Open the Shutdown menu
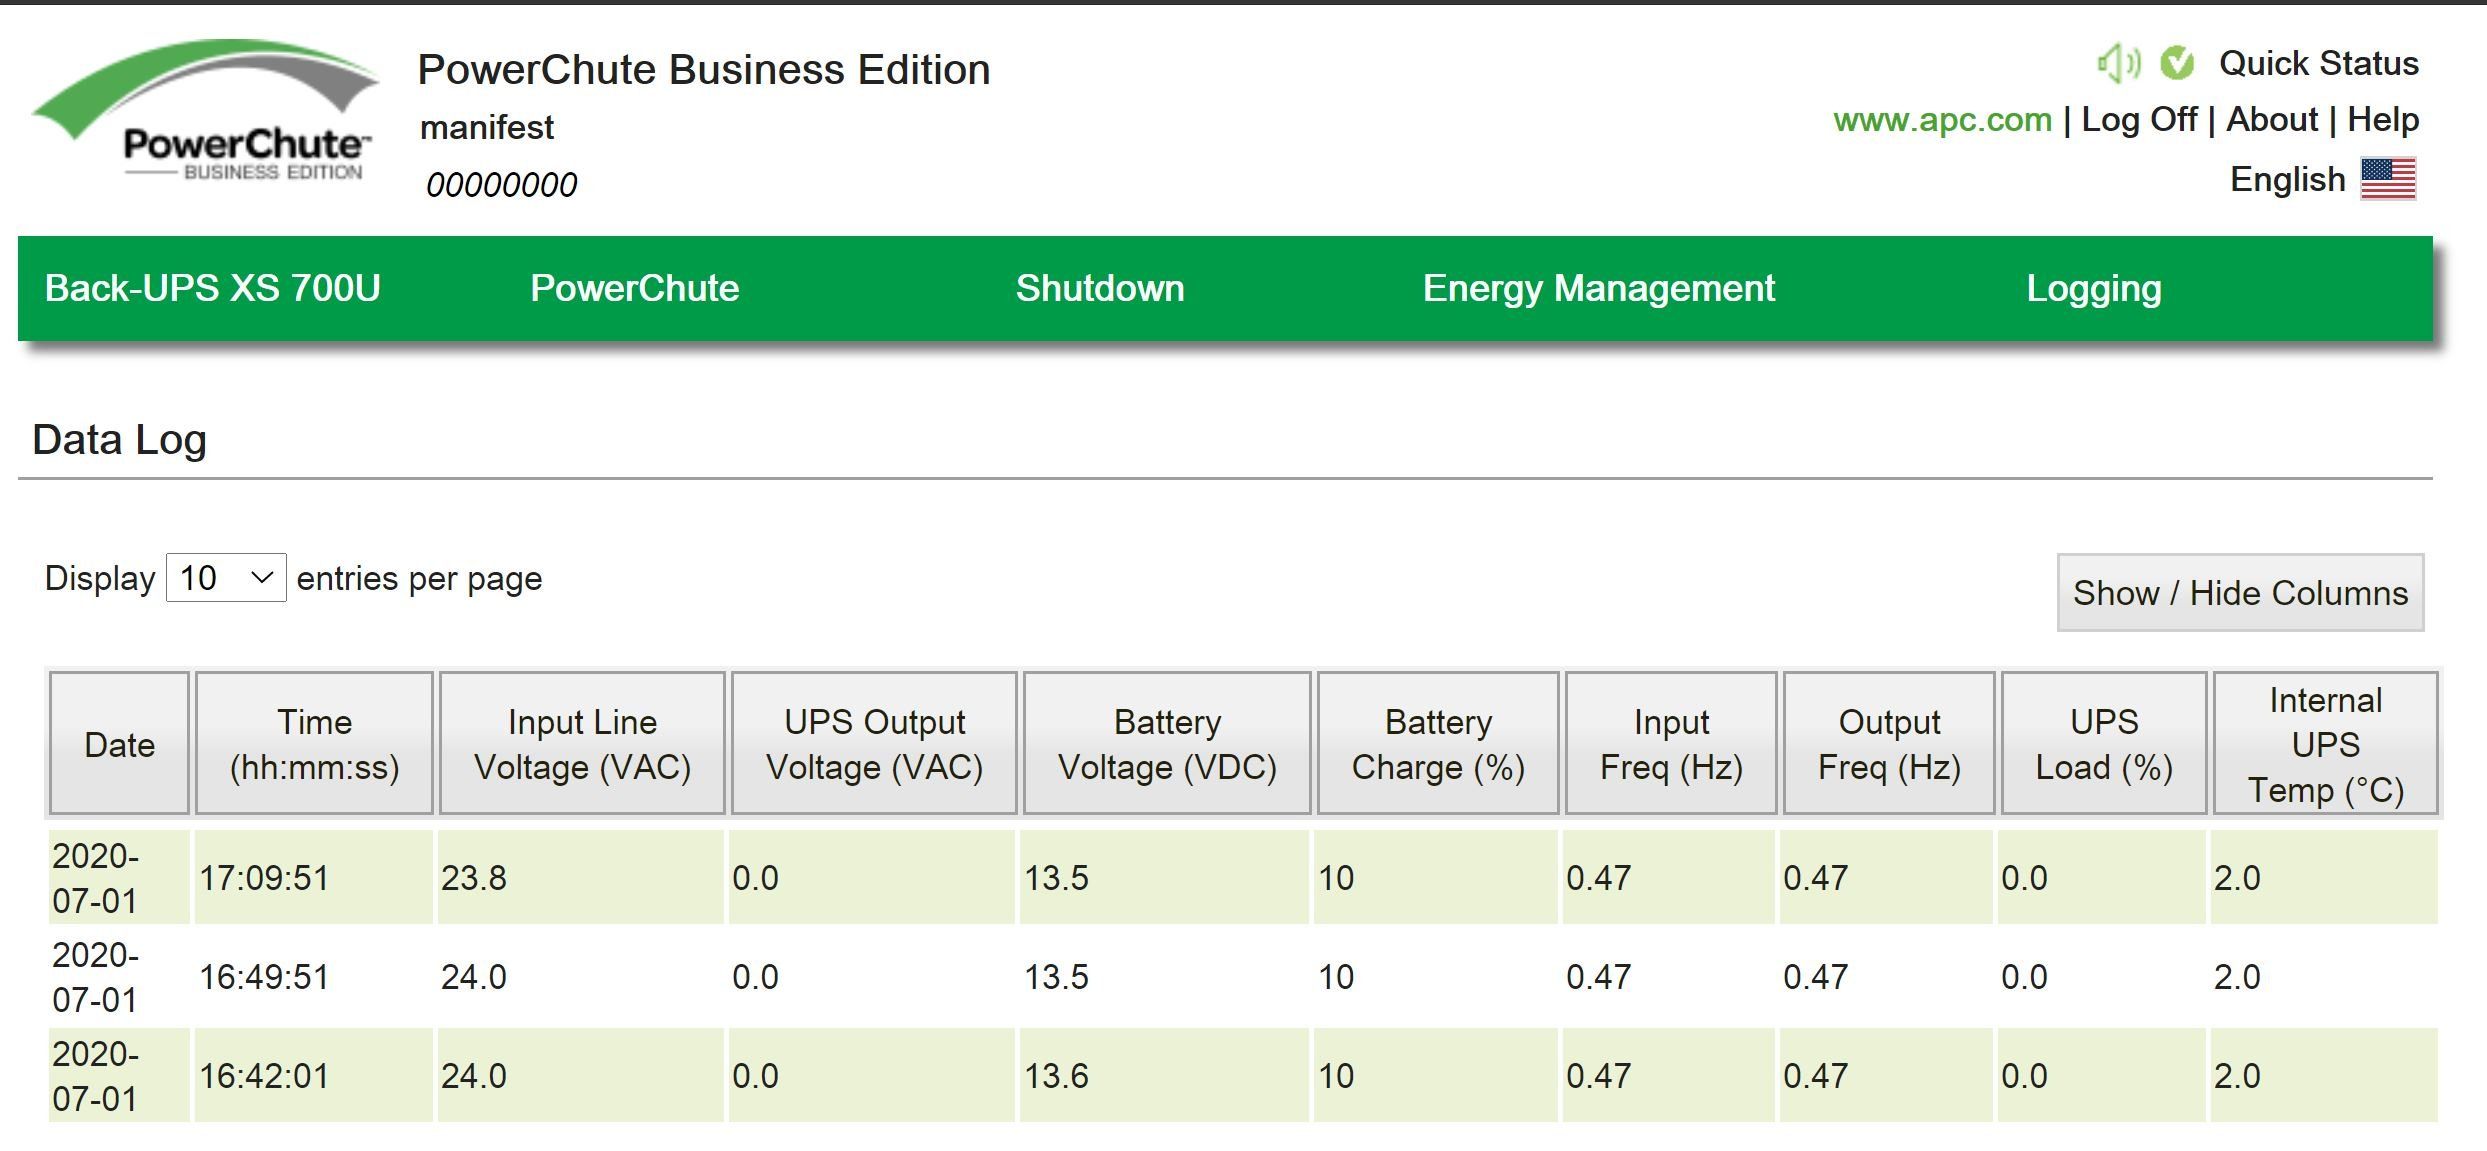The image size is (2487, 1151). (x=1100, y=288)
